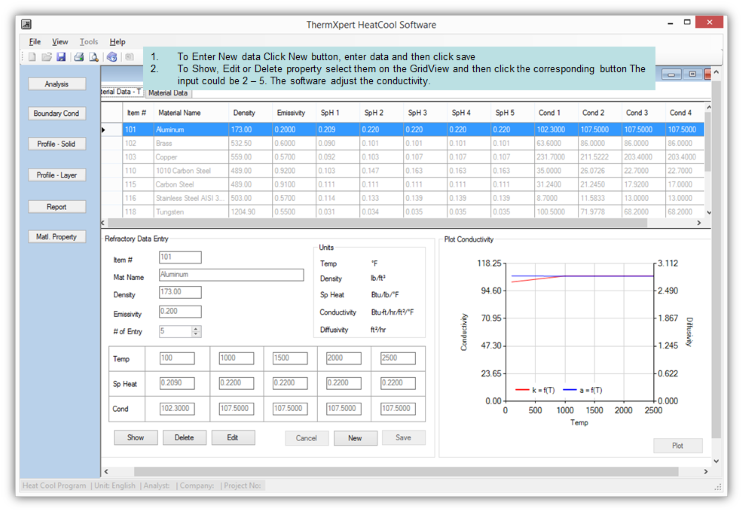Click the main panel's bottom scroll right arrow
This screenshot has width=743, height=512.
706,472
